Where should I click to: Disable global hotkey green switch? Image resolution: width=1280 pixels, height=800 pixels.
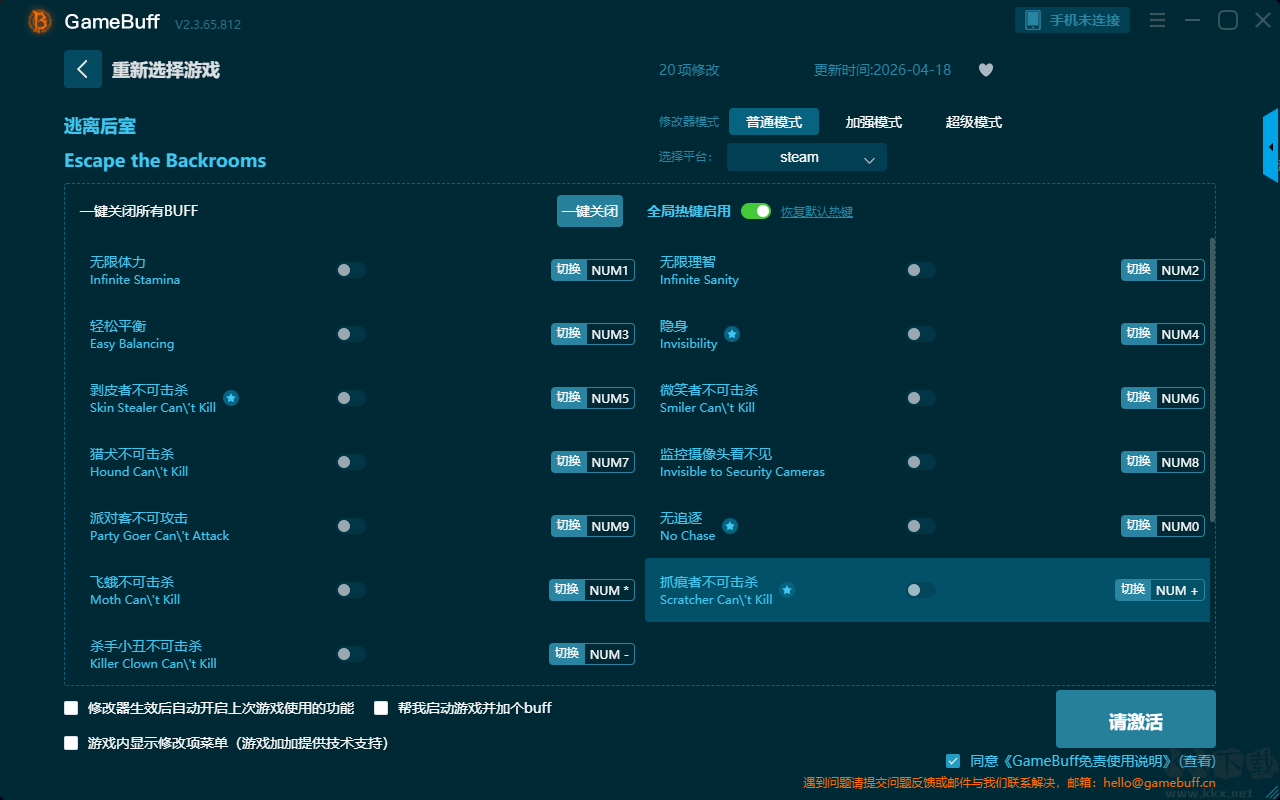click(x=756, y=211)
